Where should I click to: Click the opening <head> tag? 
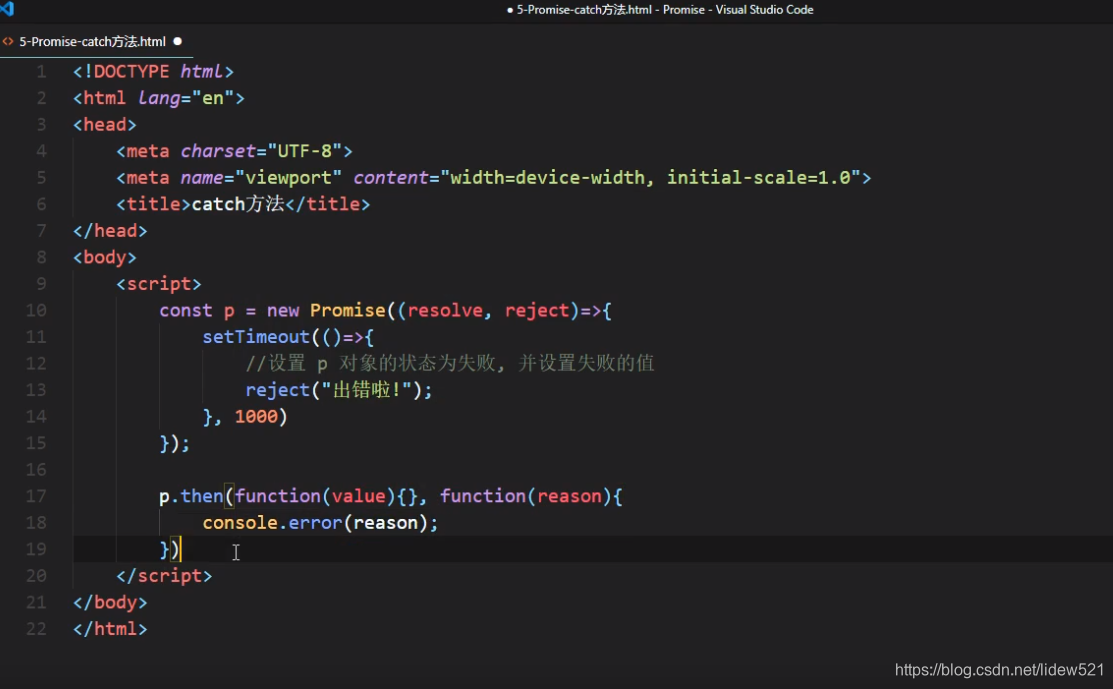click(104, 125)
